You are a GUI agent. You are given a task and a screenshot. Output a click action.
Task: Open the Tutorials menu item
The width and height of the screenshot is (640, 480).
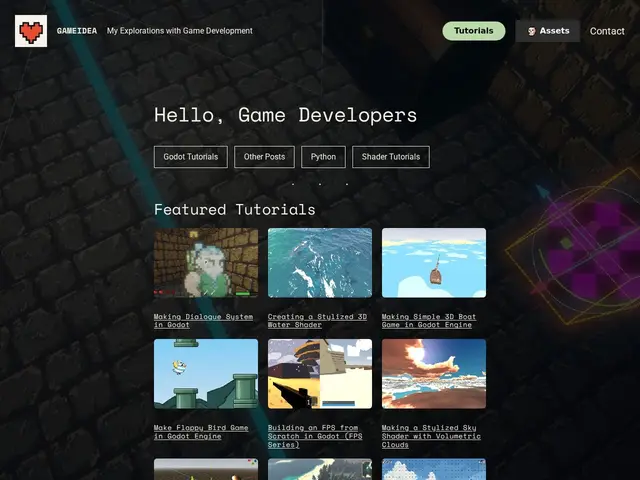point(474,31)
